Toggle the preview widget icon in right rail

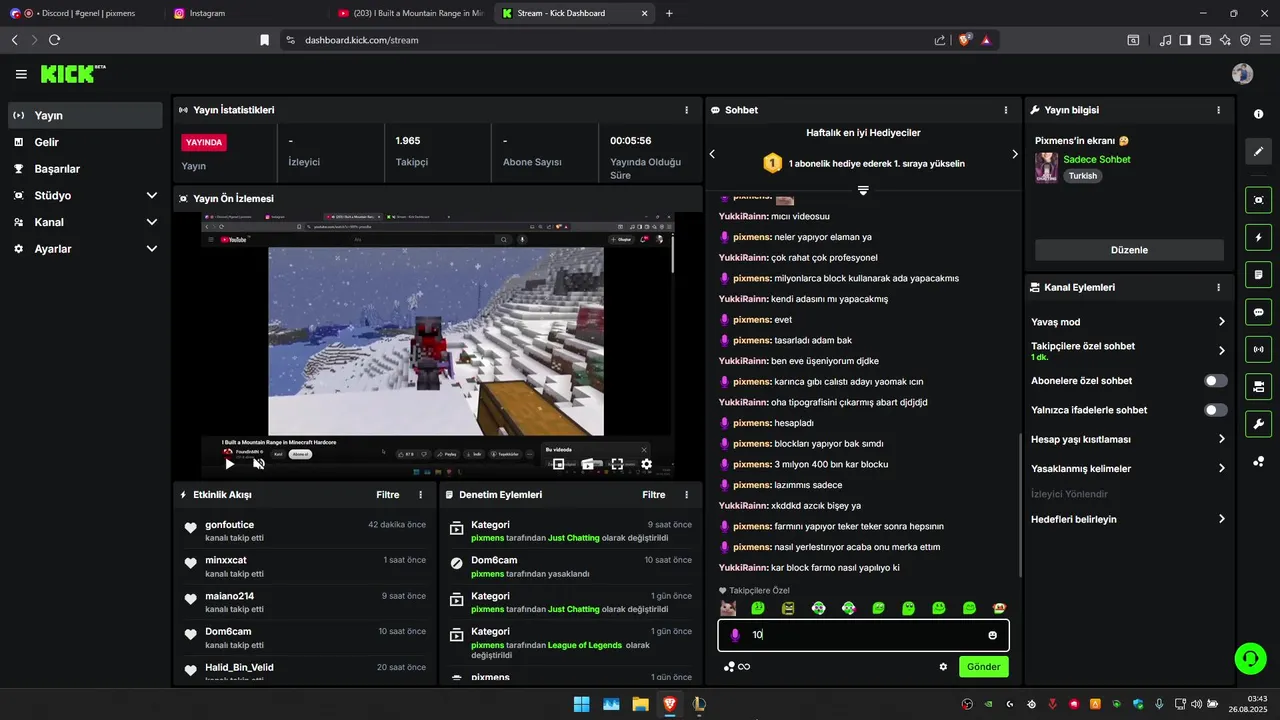tap(1258, 200)
